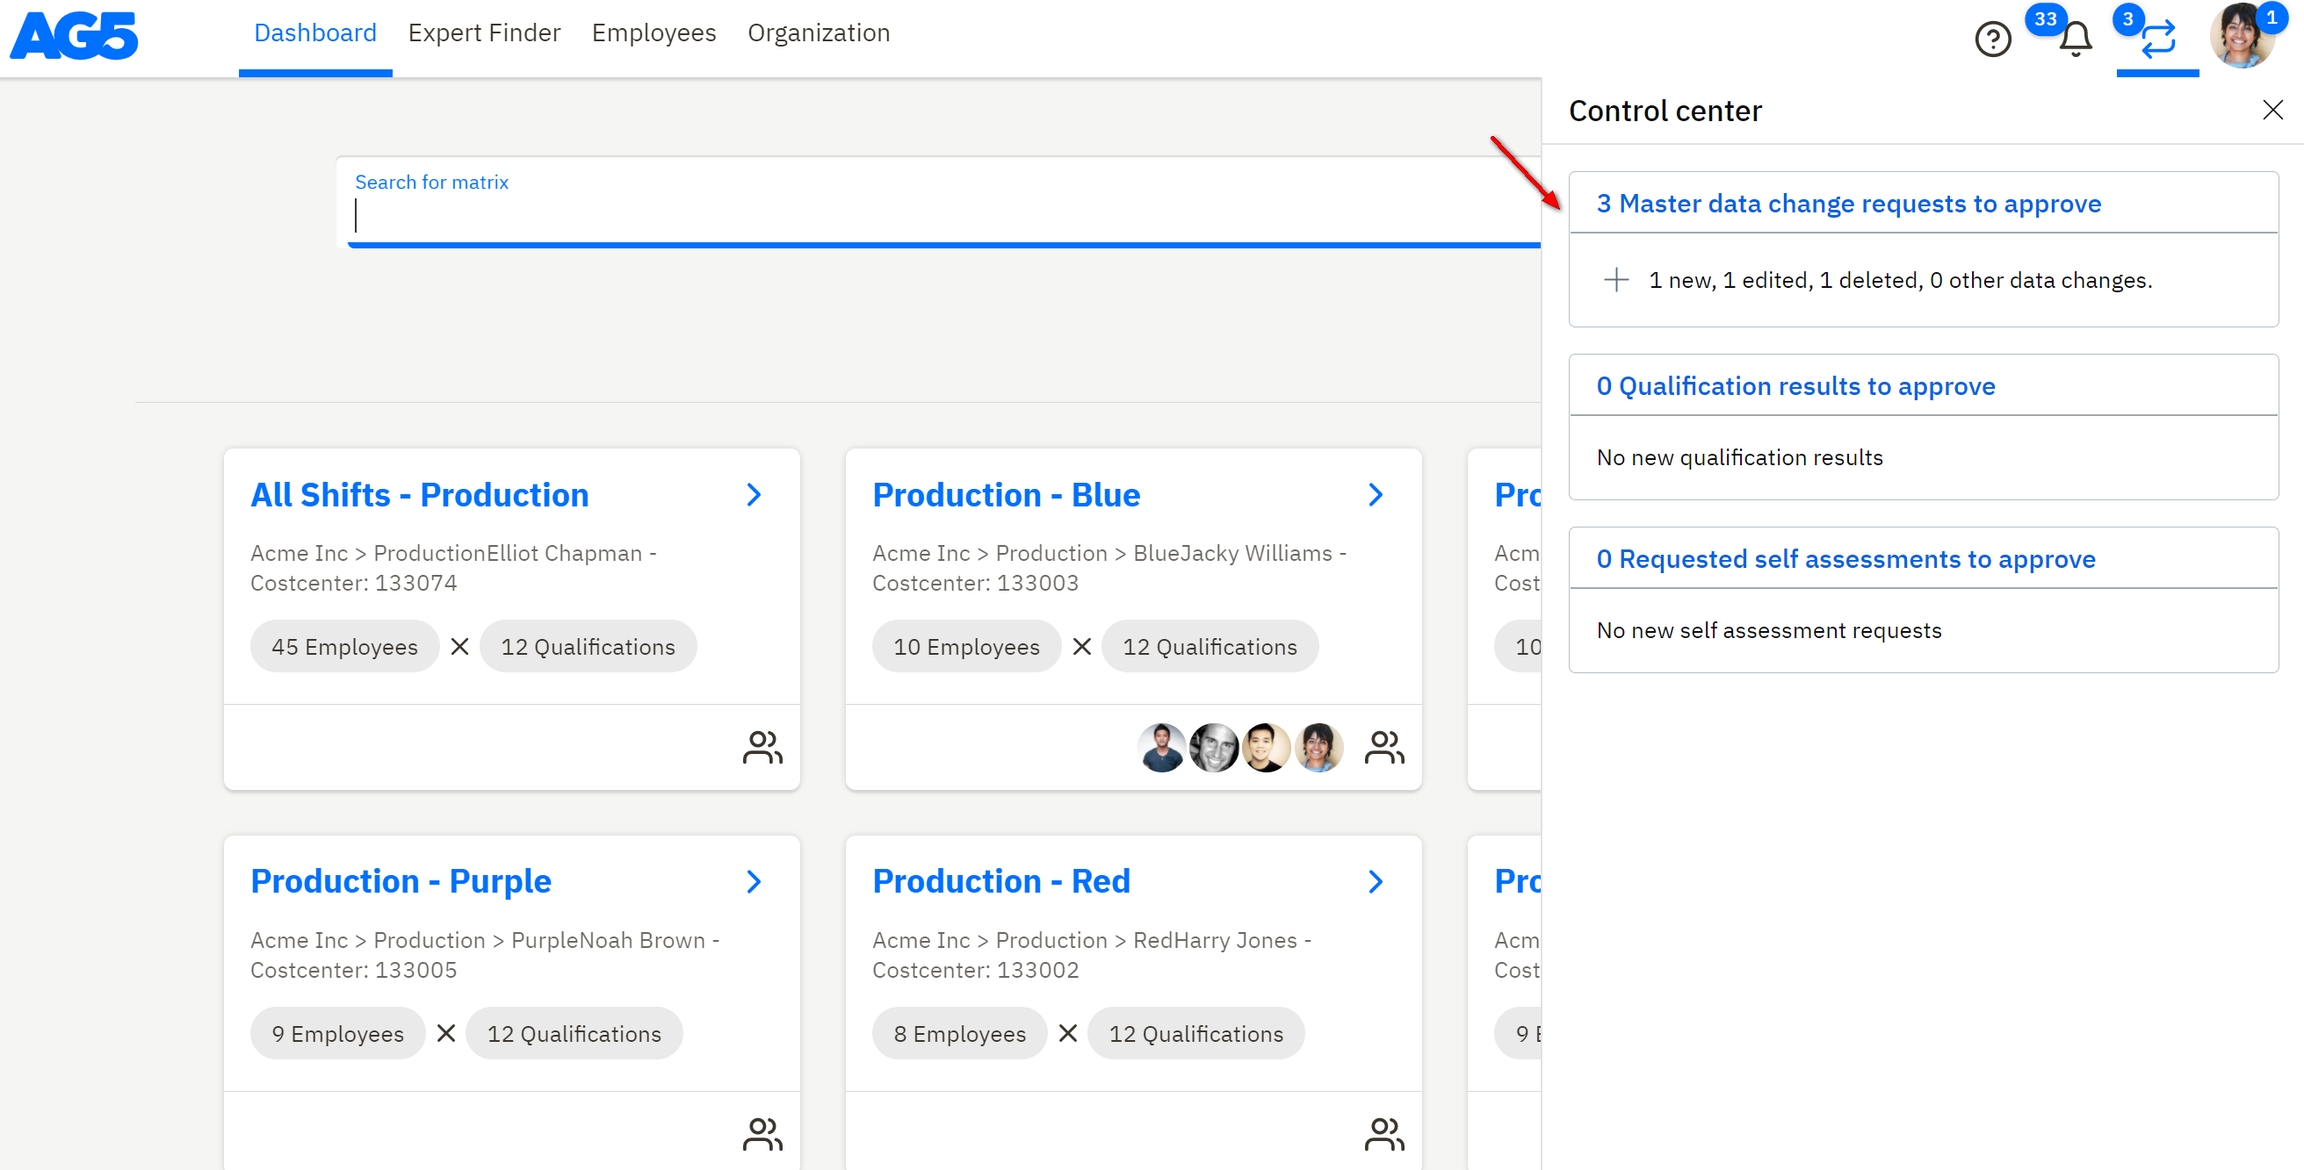Focus the Search for matrix field
This screenshot has height=1170, width=2304.
point(940,215)
